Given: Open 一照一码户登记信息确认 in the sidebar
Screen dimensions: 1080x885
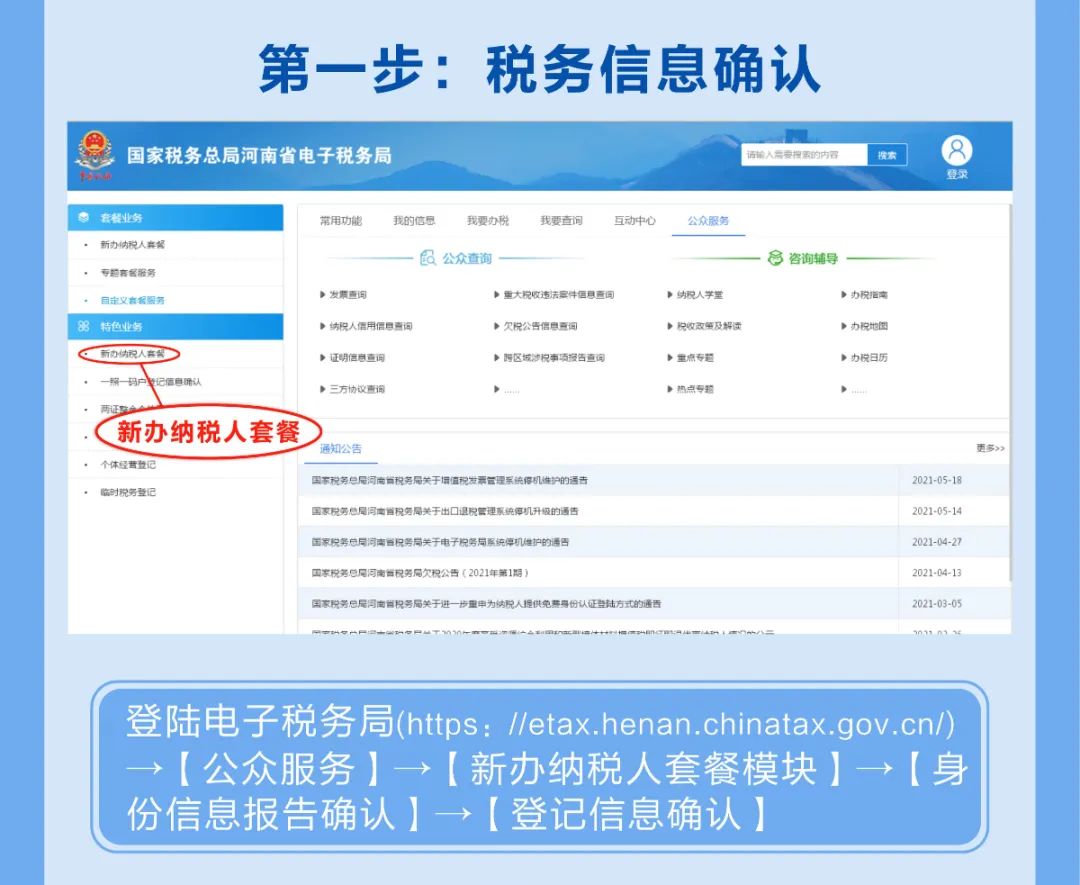Looking at the screenshot, I should pos(151,382).
